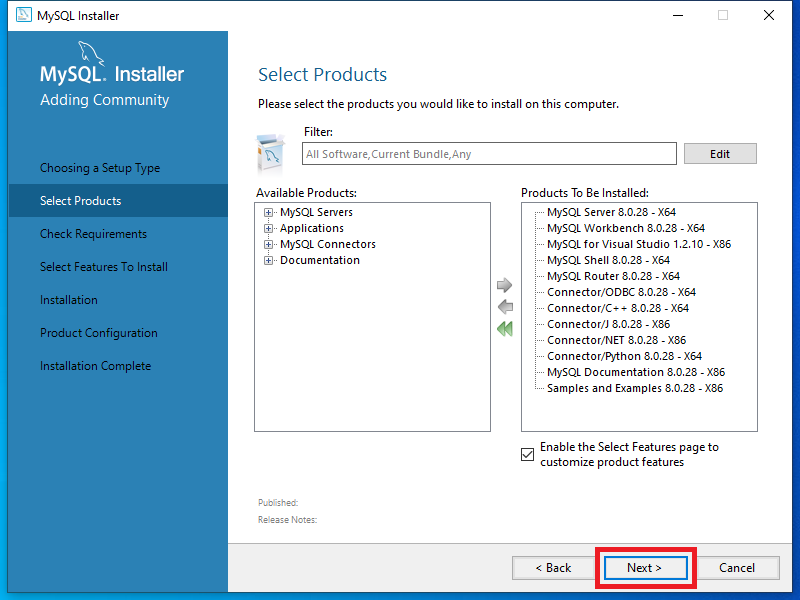
Task: Select Connector/J 8.0.28 - X86
Action: point(608,324)
